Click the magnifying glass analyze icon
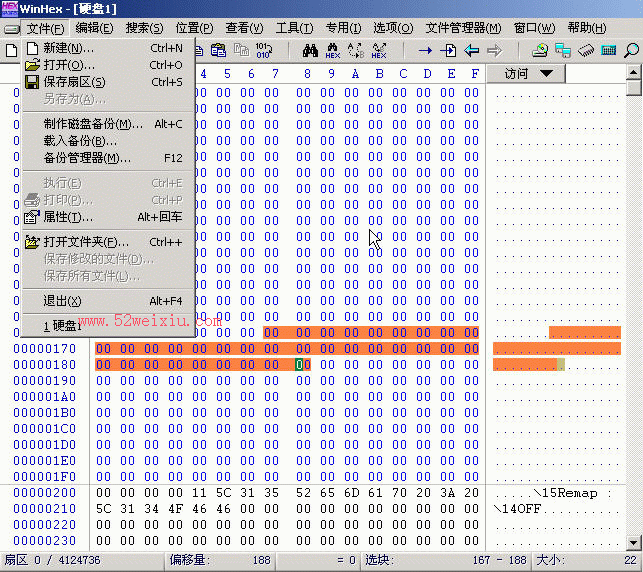This screenshot has width=643, height=572. click(x=631, y=50)
